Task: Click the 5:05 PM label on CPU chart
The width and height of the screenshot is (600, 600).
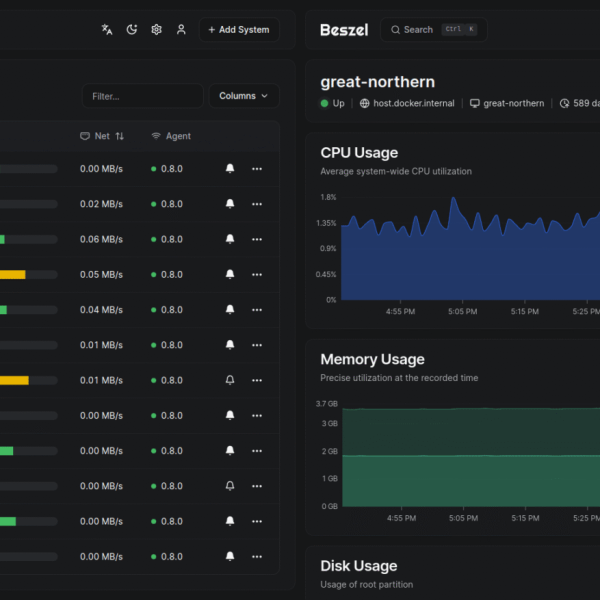Action: (x=463, y=311)
